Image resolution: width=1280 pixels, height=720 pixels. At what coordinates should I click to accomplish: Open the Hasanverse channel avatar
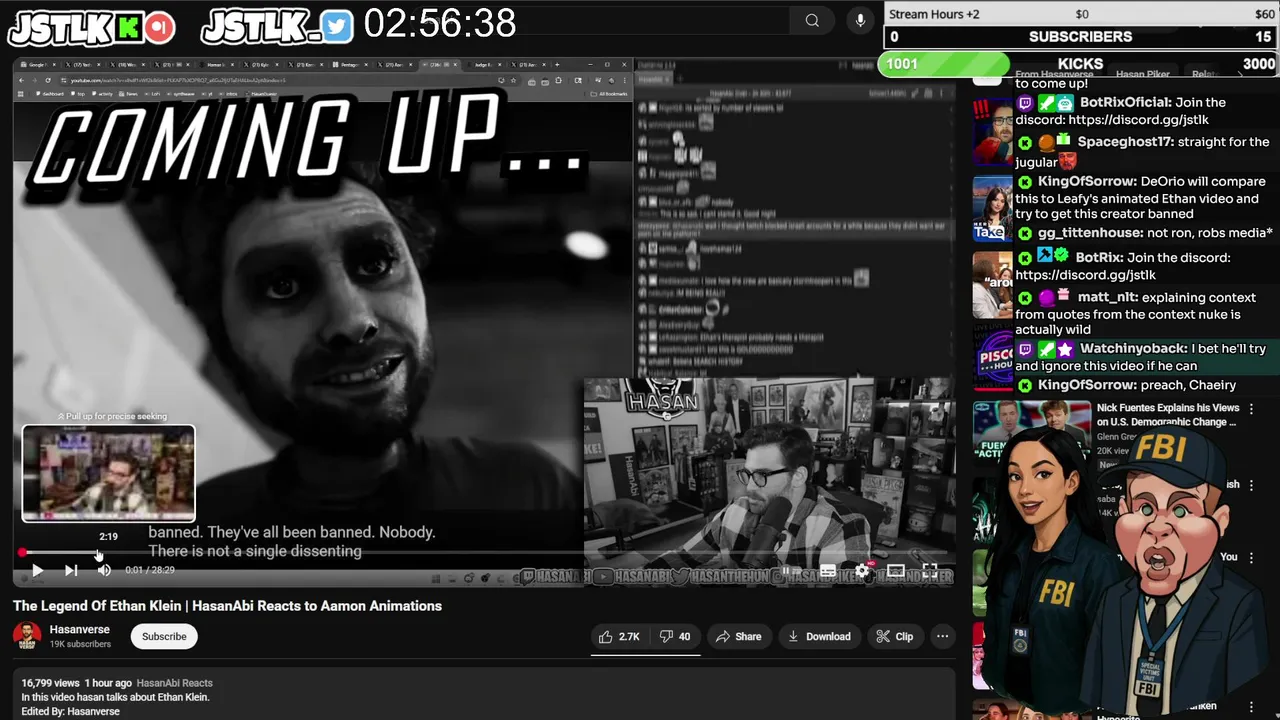click(x=27, y=636)
